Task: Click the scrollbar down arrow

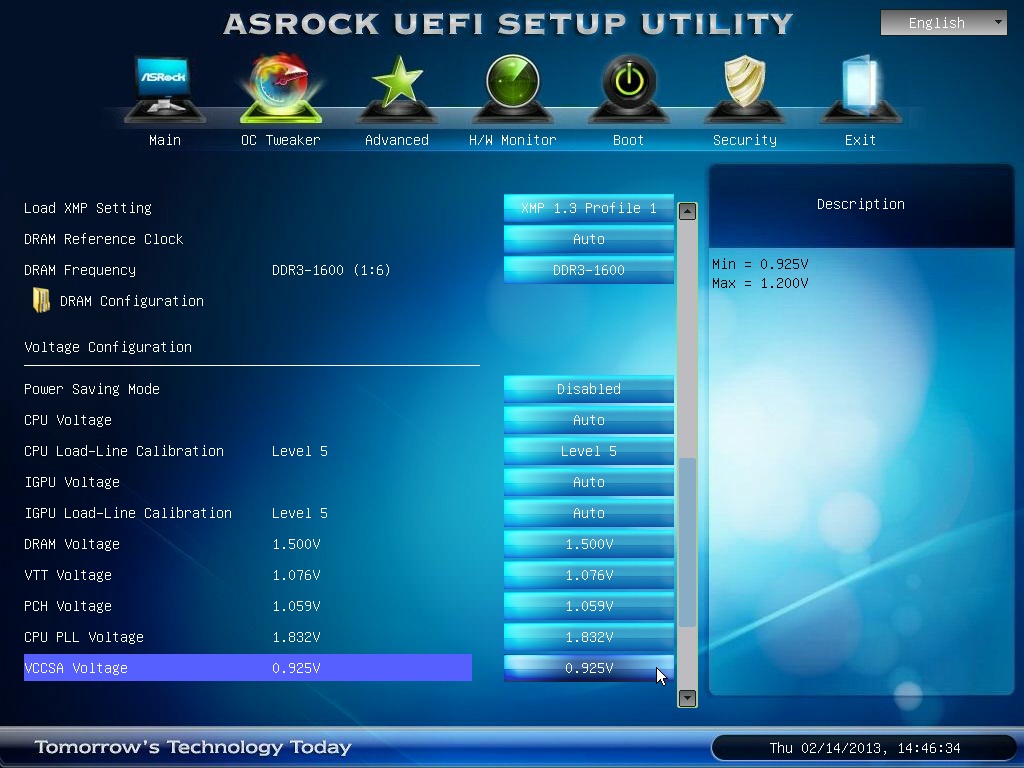Action: click(x=687, y=698)
